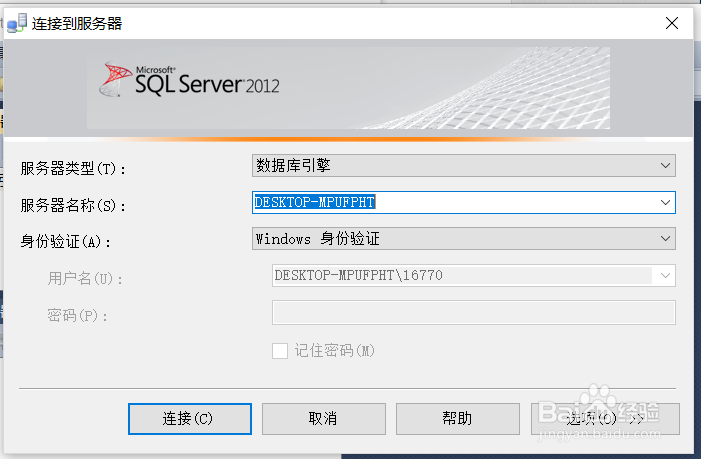
Task: Click the 用户名(U) label
Action: click(85, 278)
